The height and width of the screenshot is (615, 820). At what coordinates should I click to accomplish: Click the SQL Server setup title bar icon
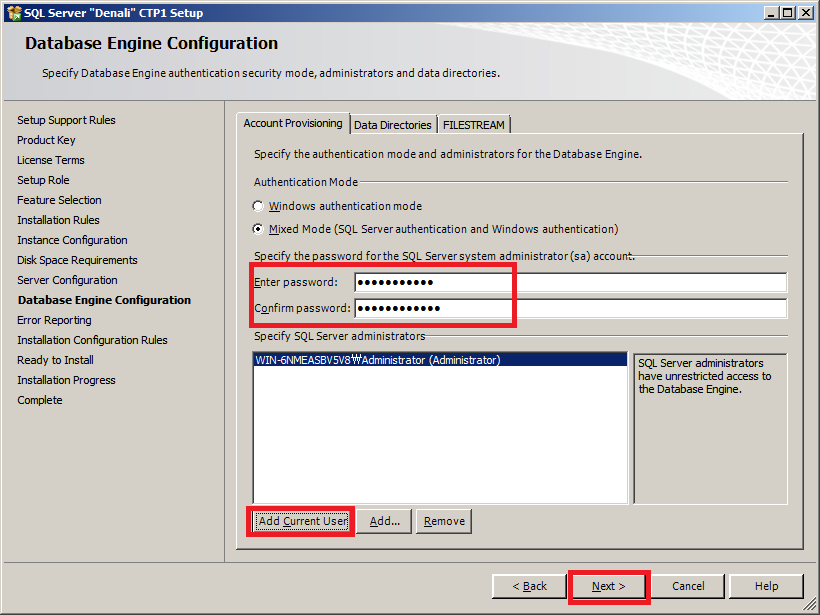tap(14, 13)
